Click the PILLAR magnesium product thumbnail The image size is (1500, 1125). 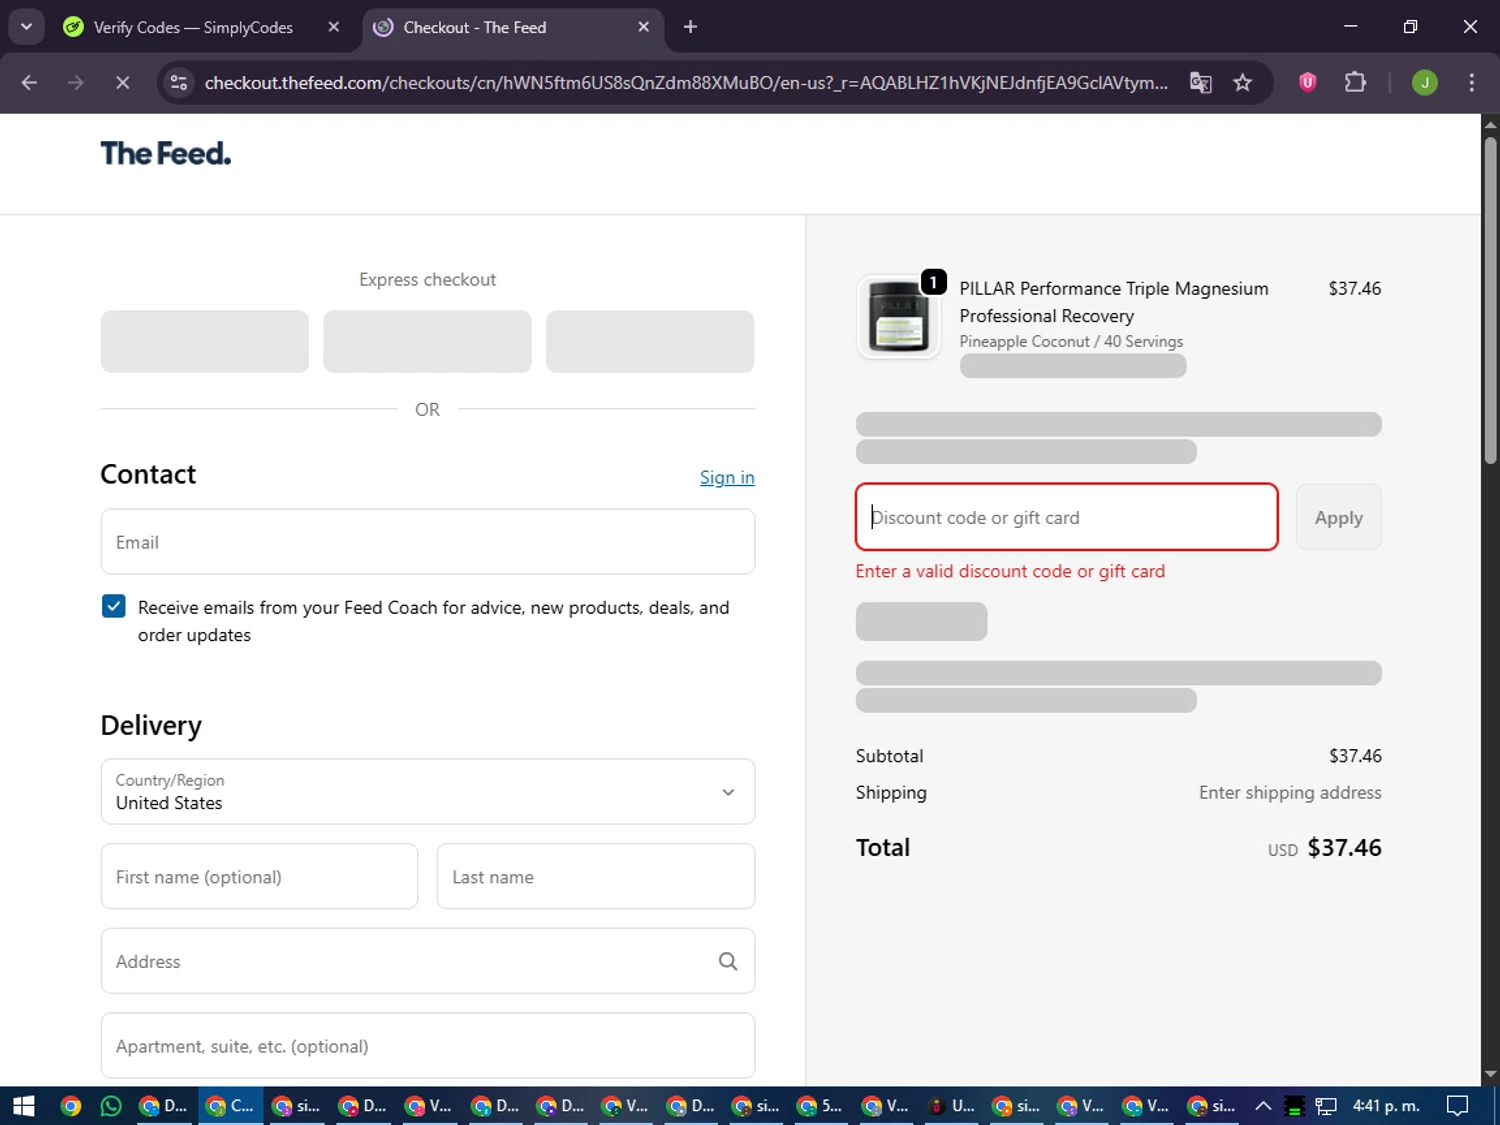(898, 317)
